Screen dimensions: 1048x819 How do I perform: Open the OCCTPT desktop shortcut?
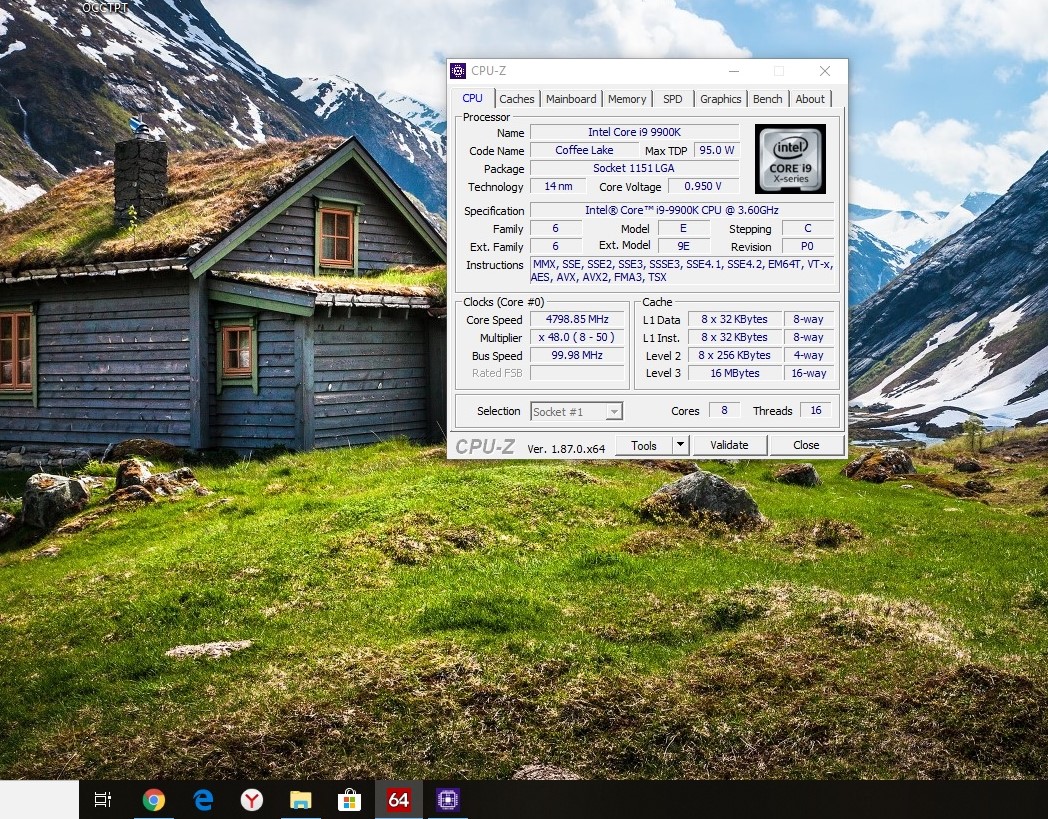(x=105, y=7)
